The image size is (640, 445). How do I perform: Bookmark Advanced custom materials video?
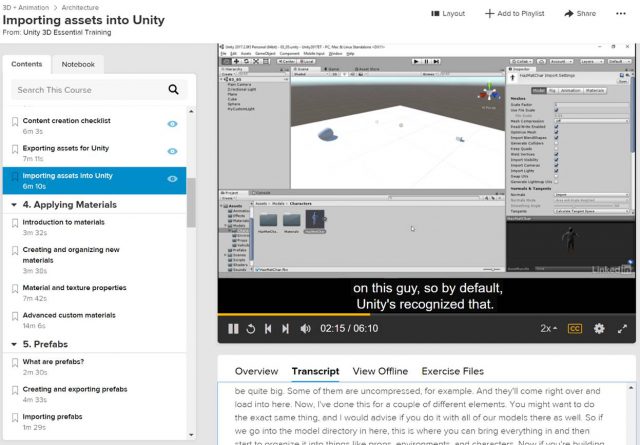click(x=15, y=316)
